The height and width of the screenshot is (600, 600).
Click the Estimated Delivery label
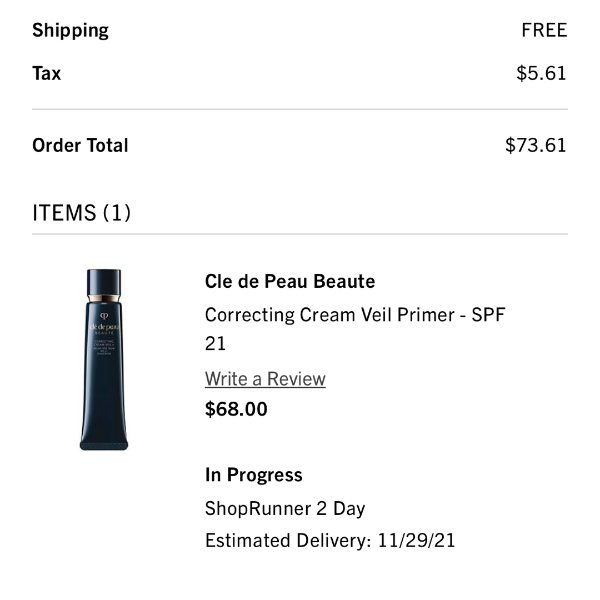click(x=288, y=541)
